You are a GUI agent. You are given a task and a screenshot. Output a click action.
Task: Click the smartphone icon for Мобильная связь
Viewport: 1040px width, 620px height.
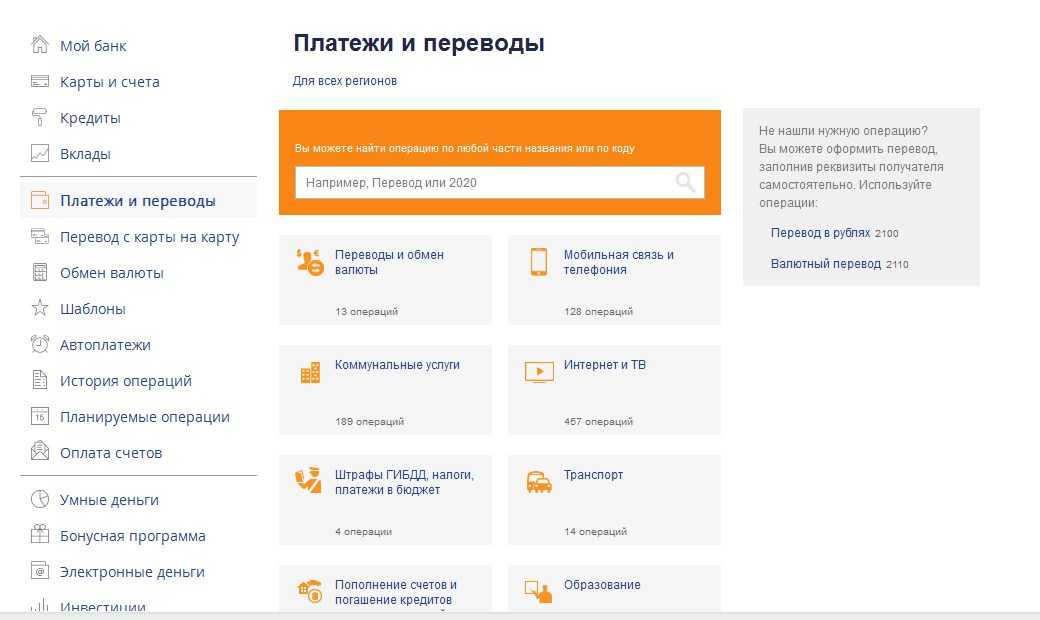539,262
